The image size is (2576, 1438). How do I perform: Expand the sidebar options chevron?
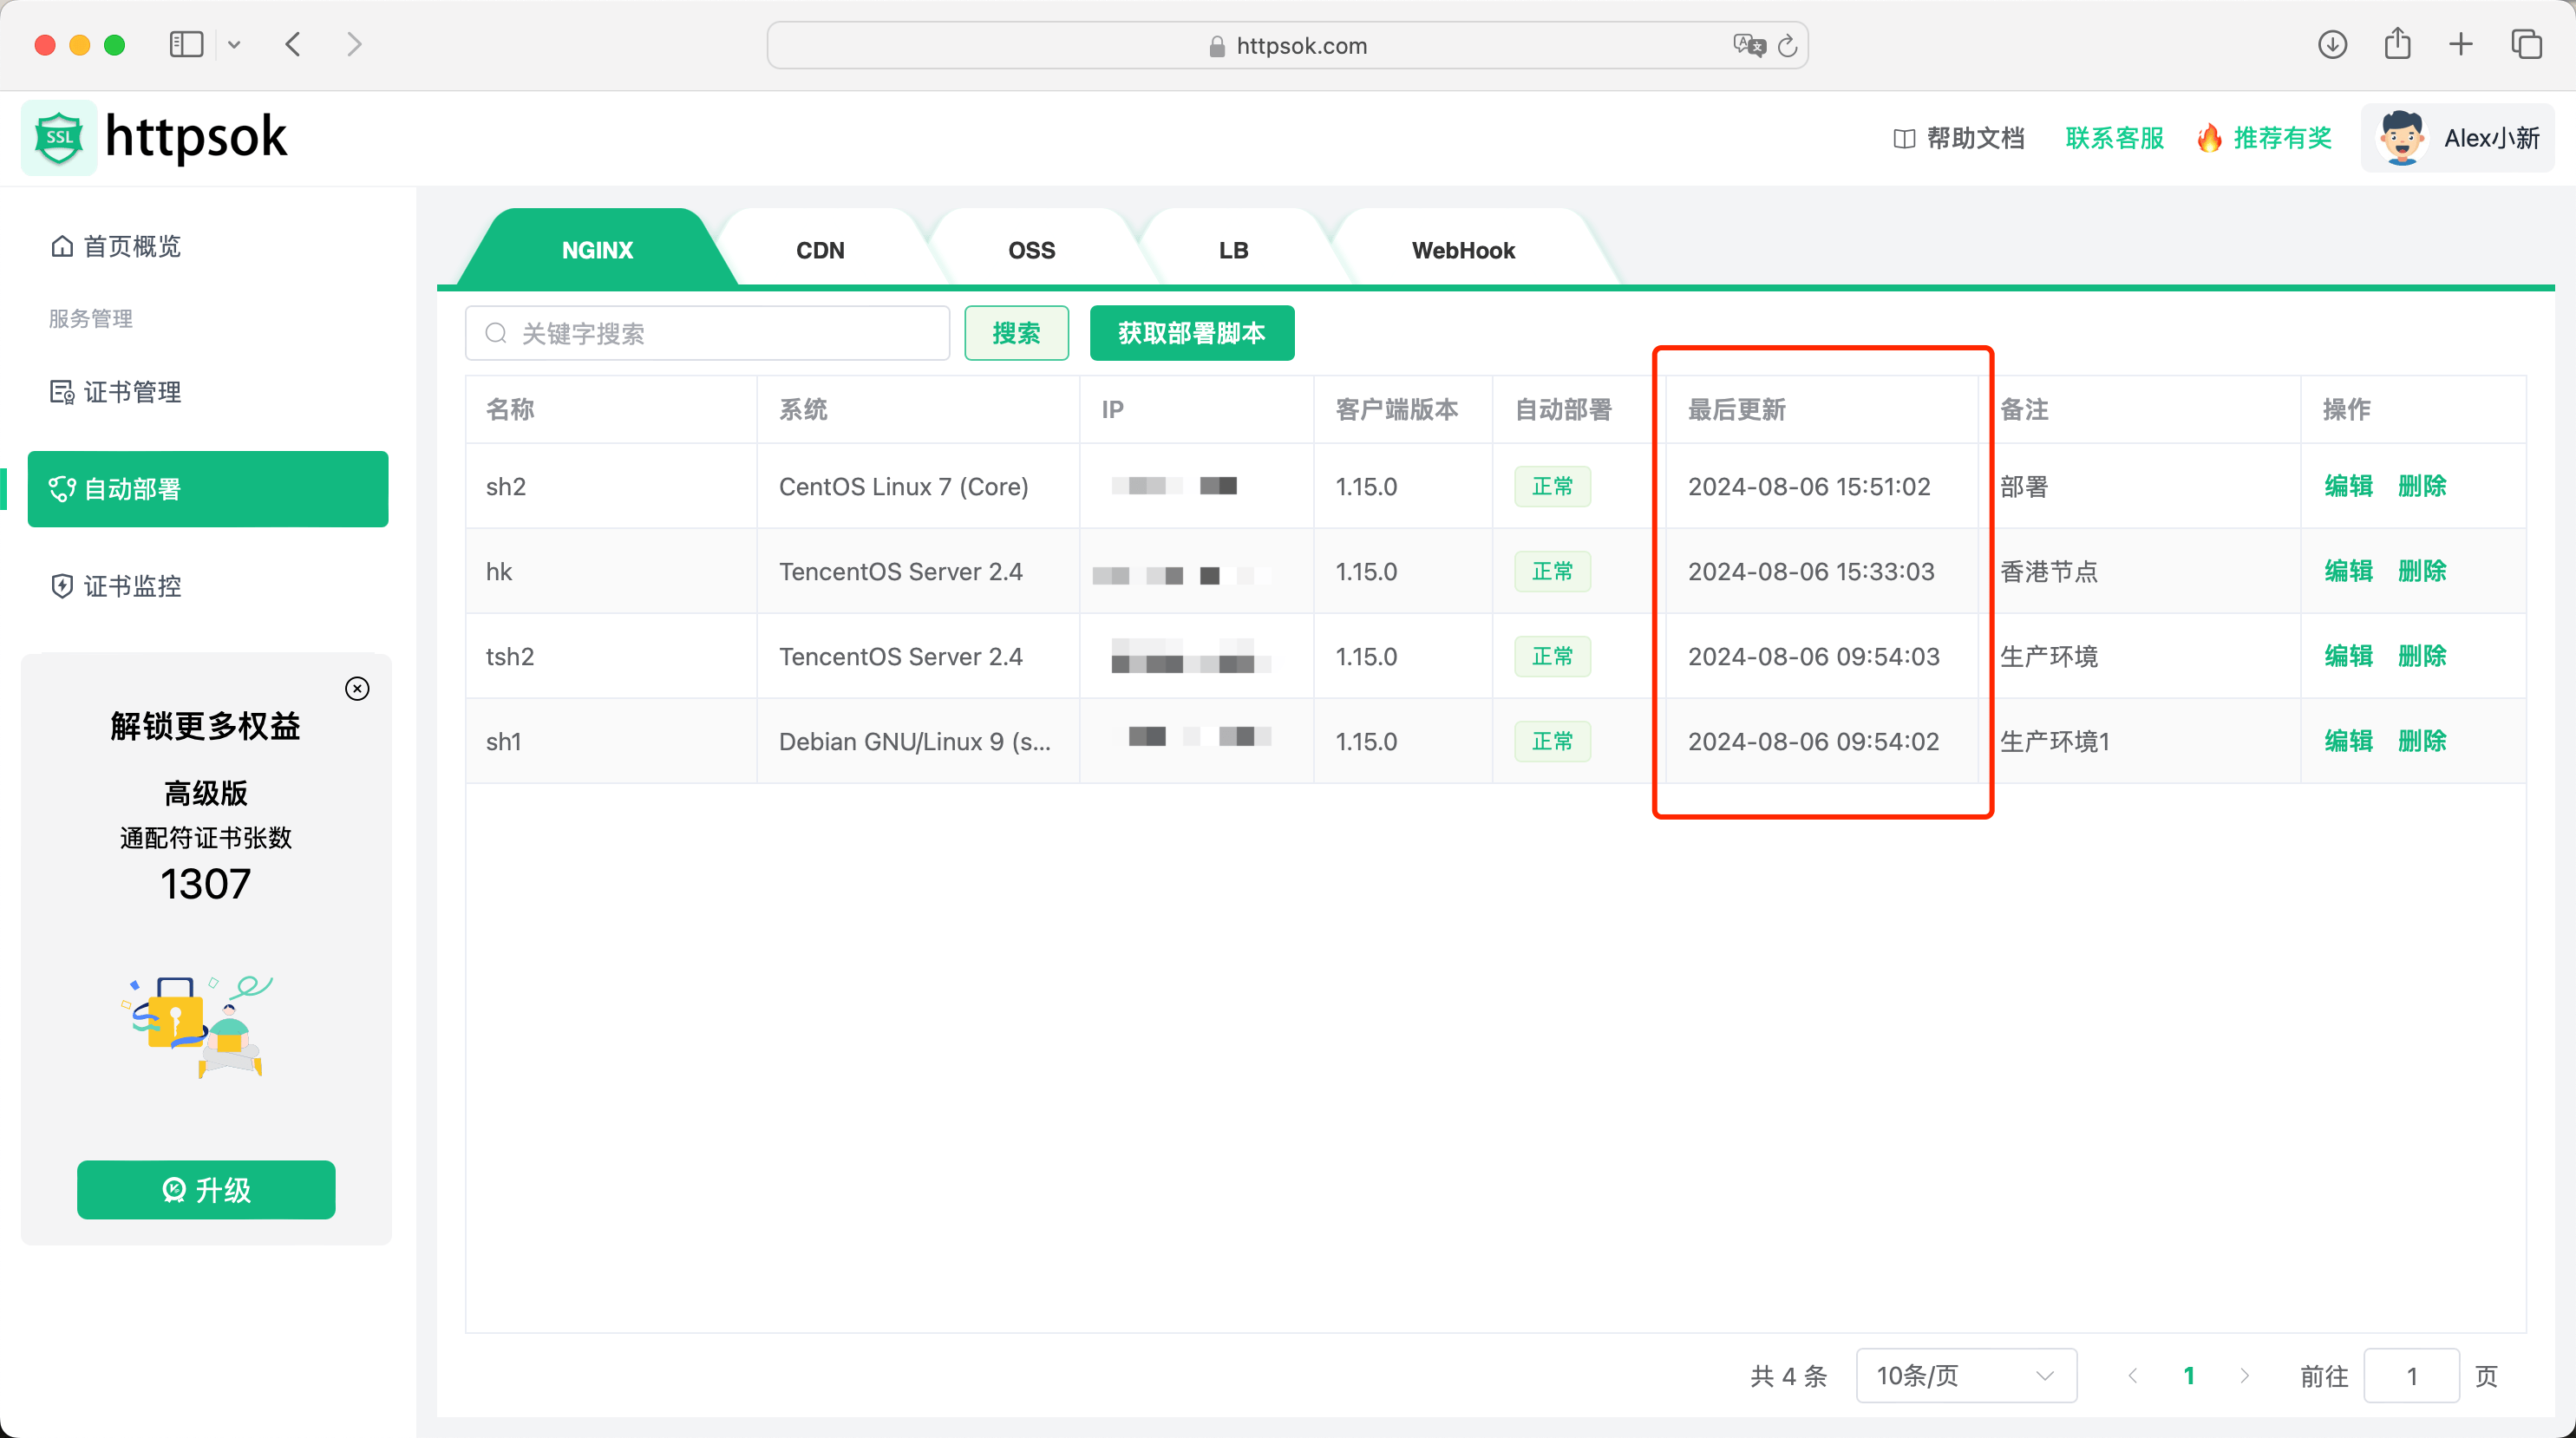click(234, 44)
